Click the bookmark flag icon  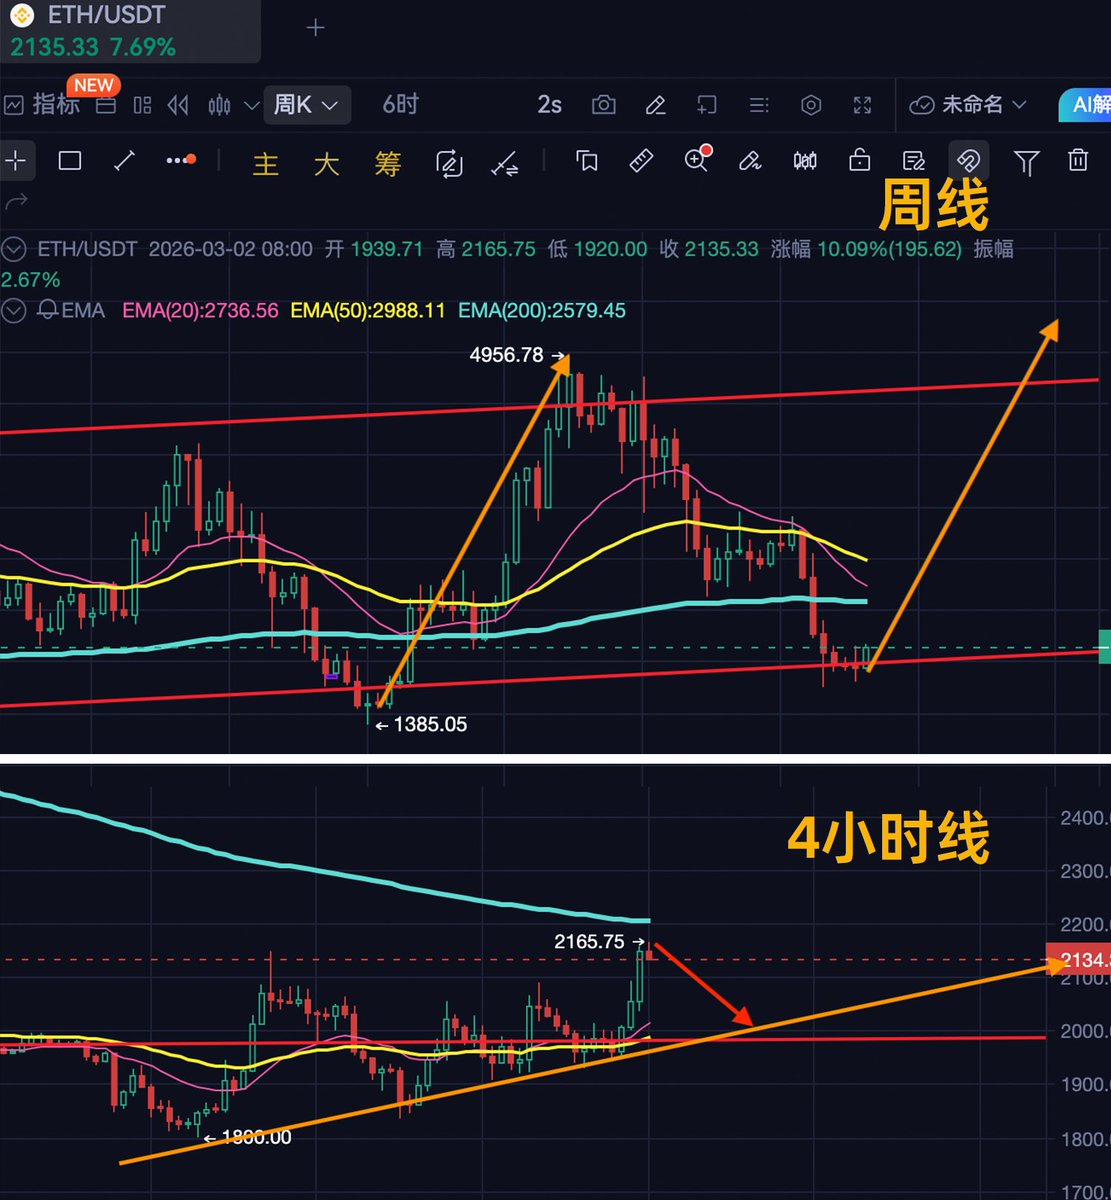point(587,160)
